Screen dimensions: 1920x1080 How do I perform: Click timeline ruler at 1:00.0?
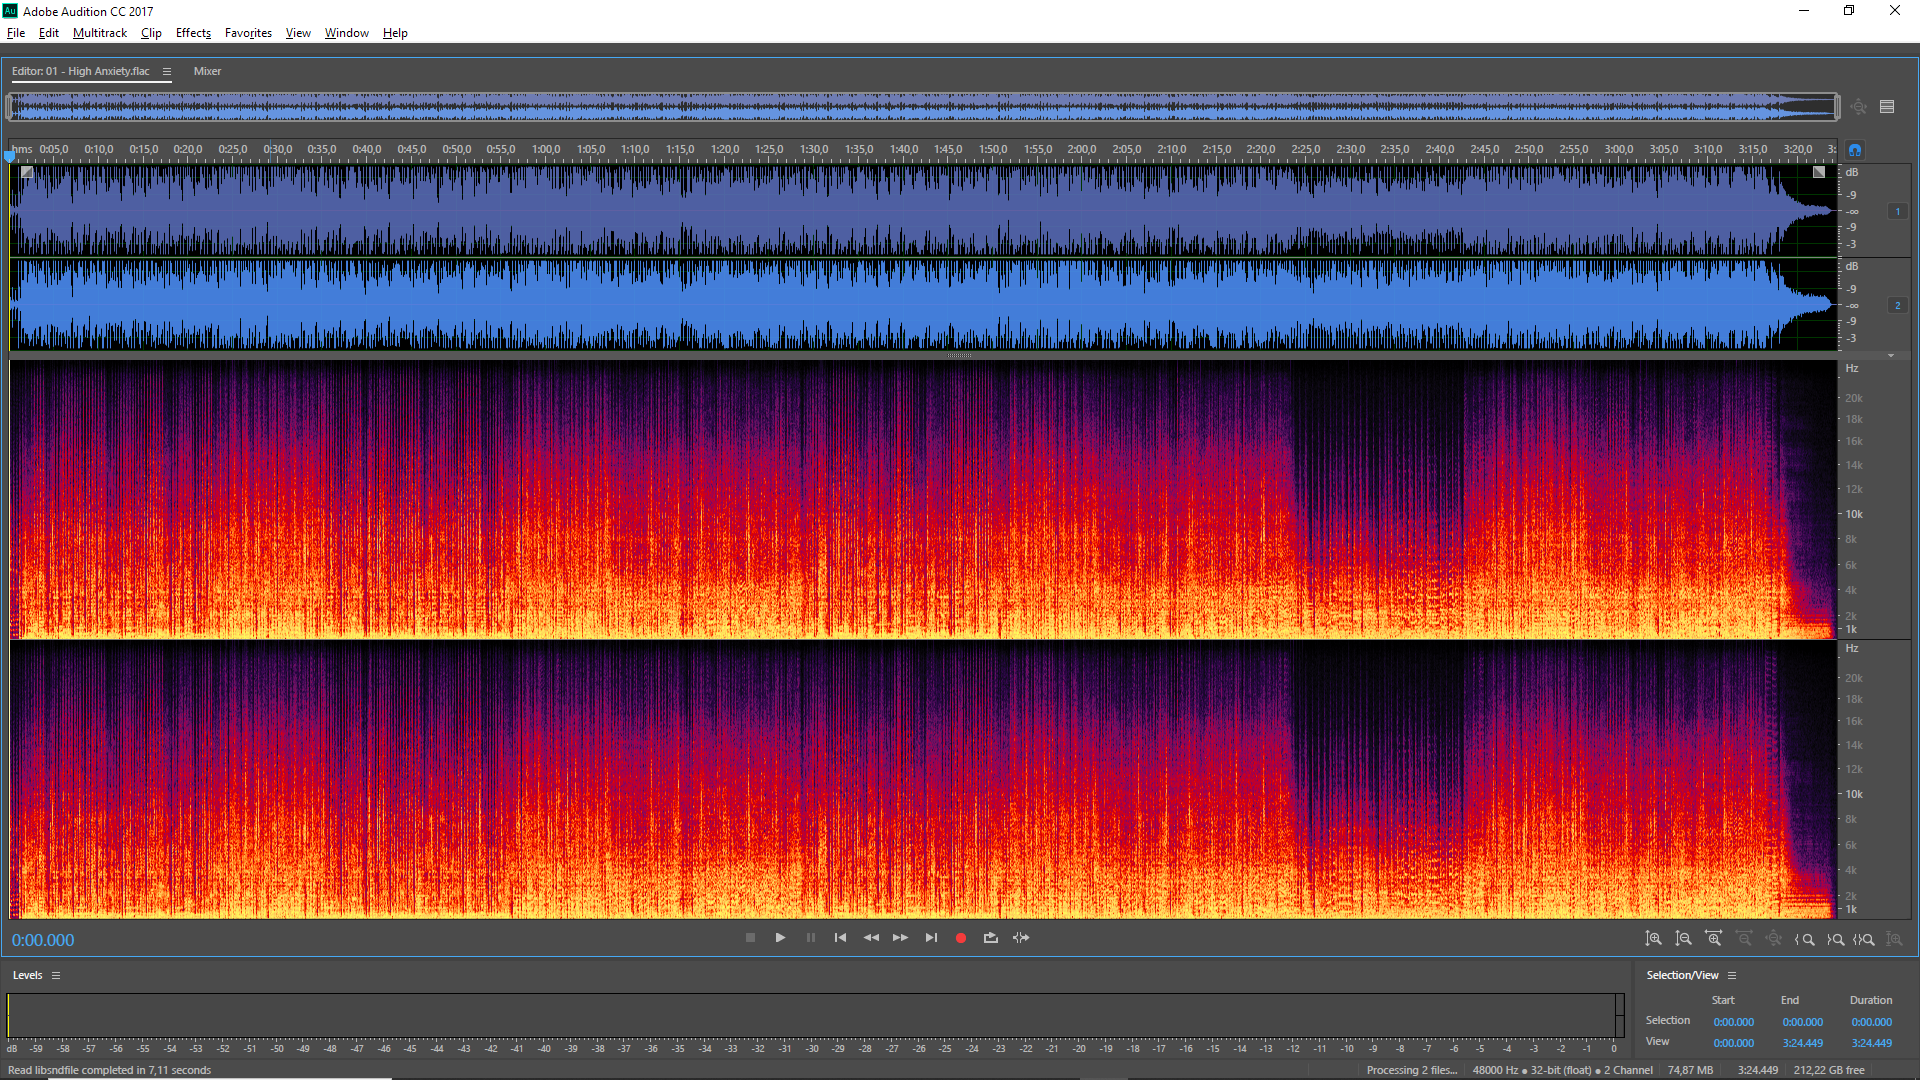pyautogui.click(x=546, y=150)
